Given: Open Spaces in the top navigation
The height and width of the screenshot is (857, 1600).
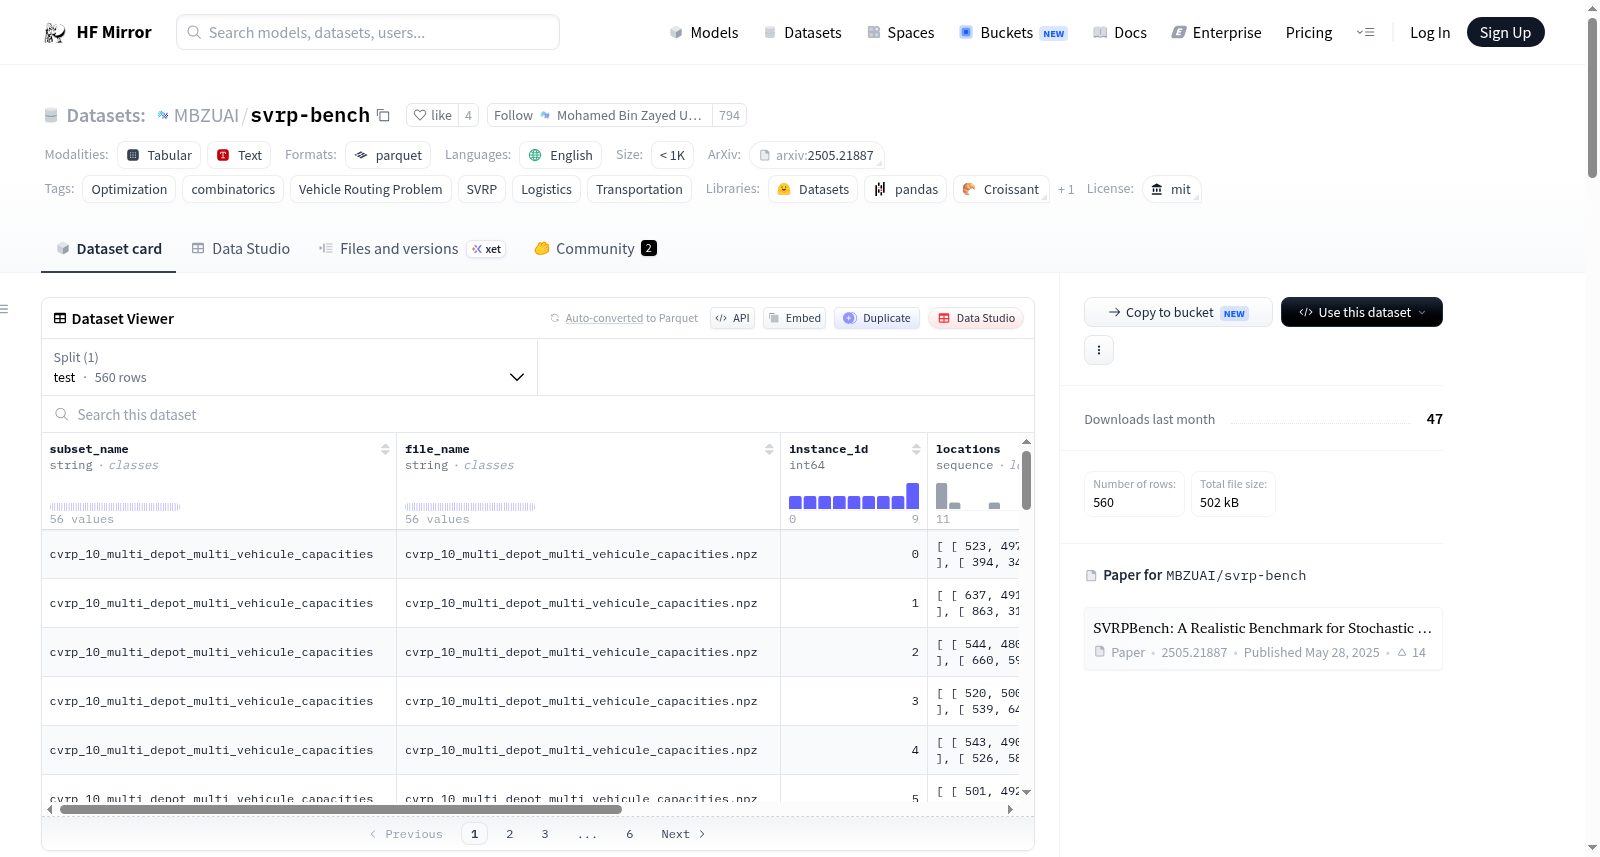Looking at the screenshot, I should click(x=901, y=33).
